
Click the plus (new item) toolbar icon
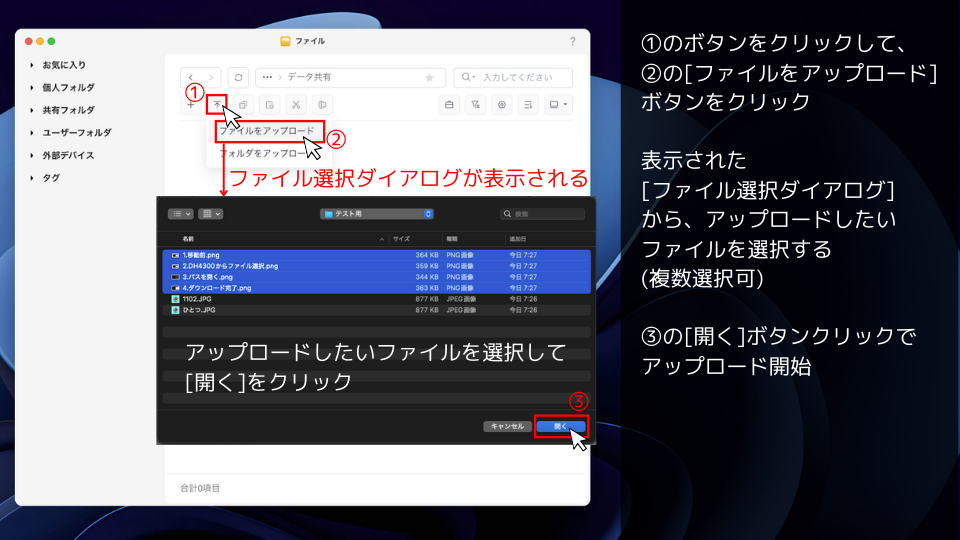pos(190,104)
